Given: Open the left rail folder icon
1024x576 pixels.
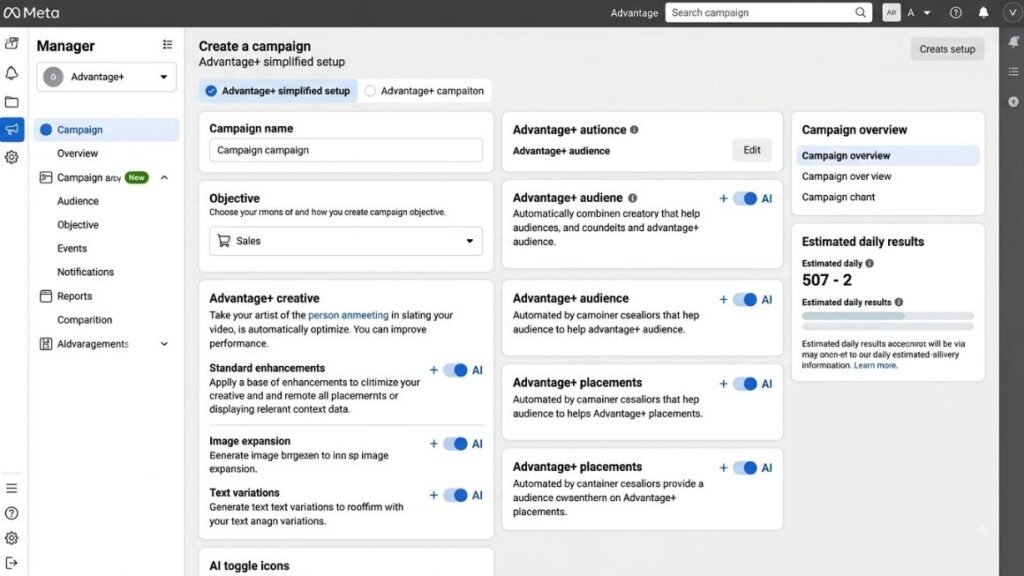Looking at the screenshot, I should coord(12,101).
